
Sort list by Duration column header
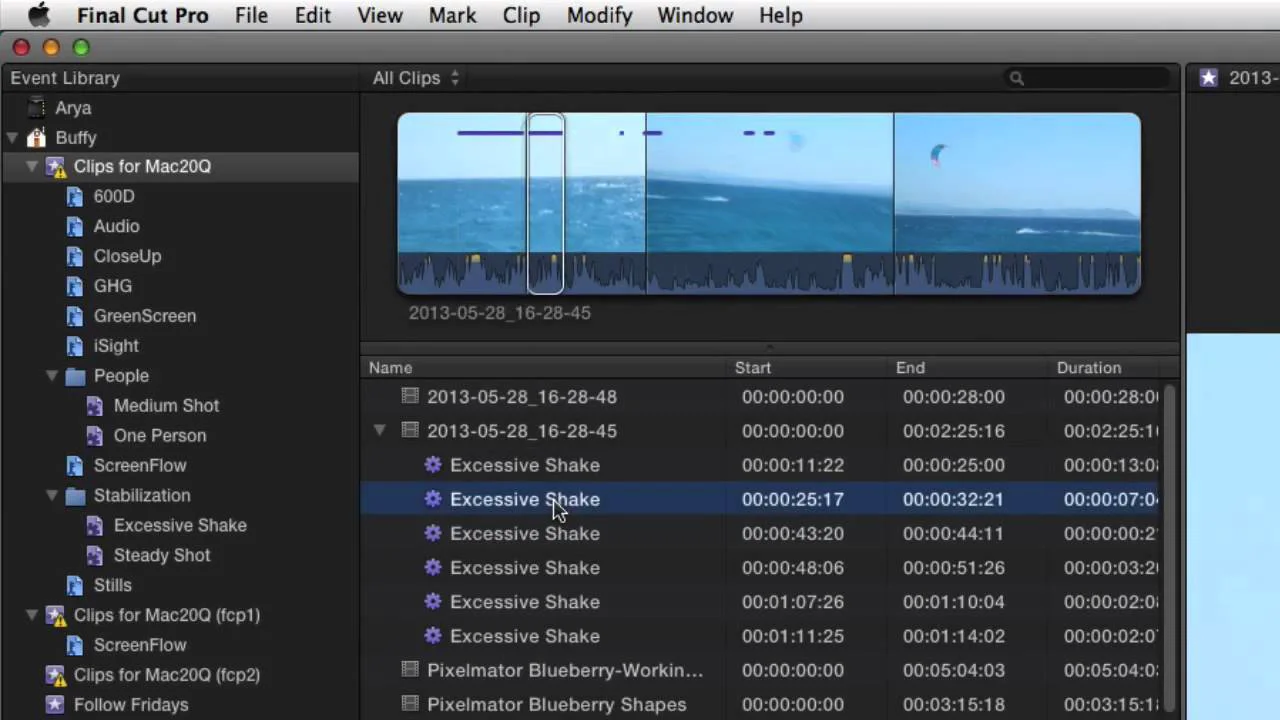pos(1089,368)
